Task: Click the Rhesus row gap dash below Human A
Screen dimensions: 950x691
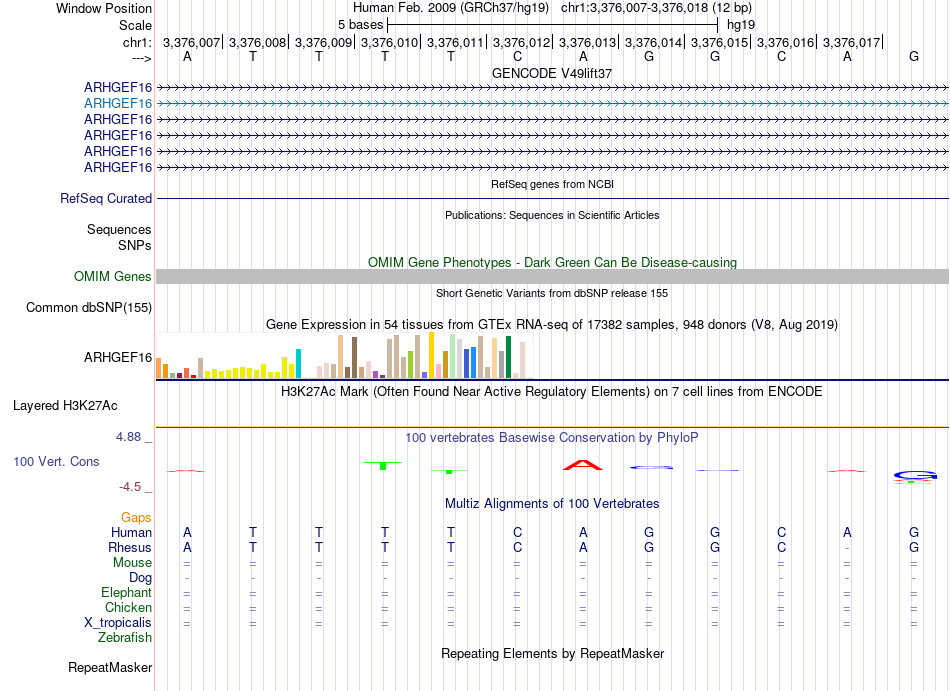Action: click(x=847, y=548)
